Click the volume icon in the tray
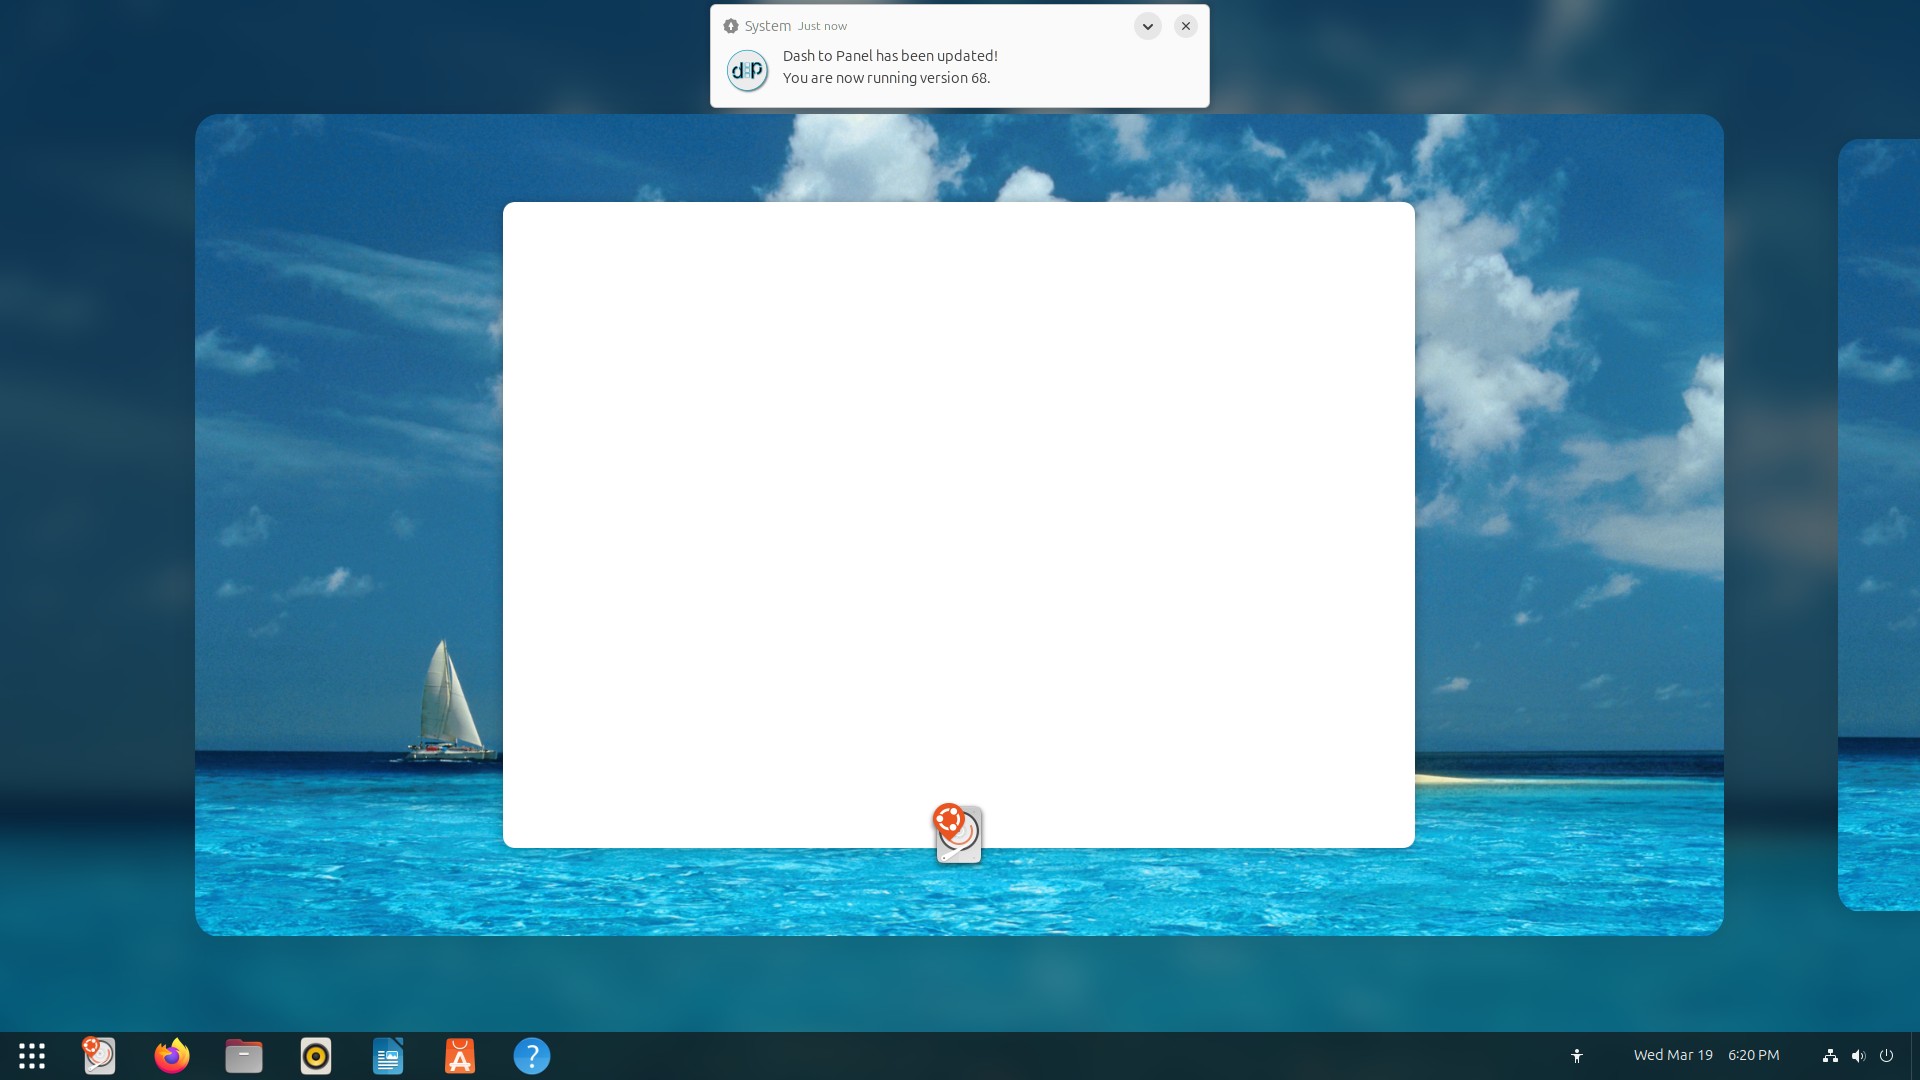This screenshot has height=1080, width=1920. [1858, 1055]
